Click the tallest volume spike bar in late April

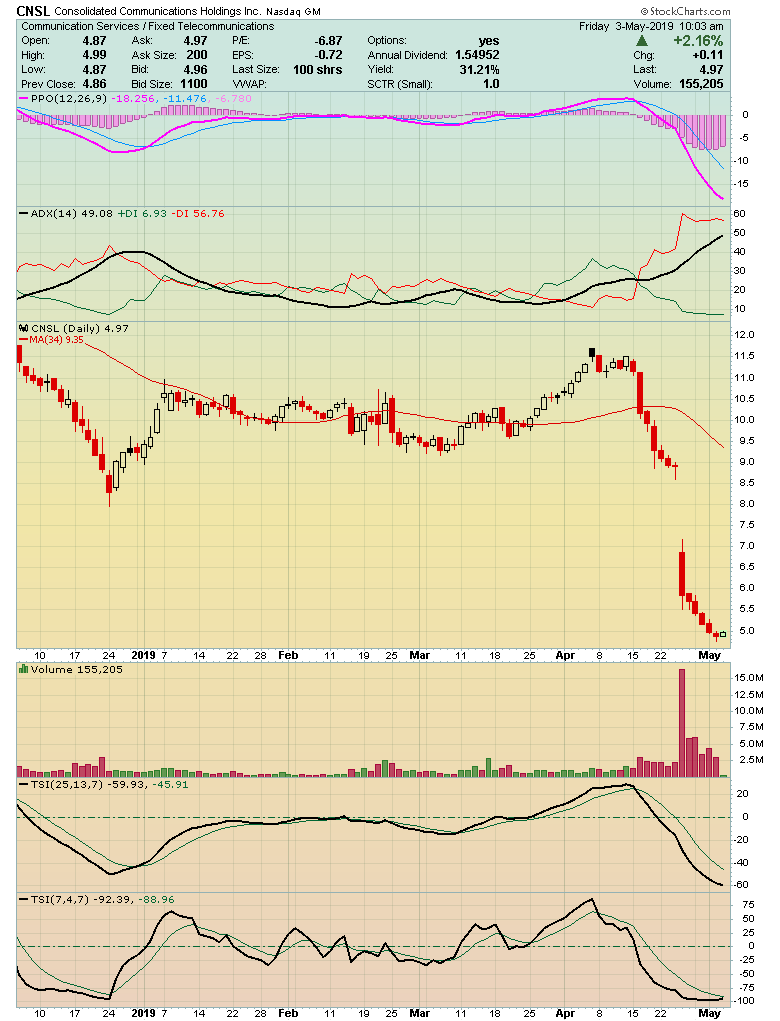tap(682, 723)
